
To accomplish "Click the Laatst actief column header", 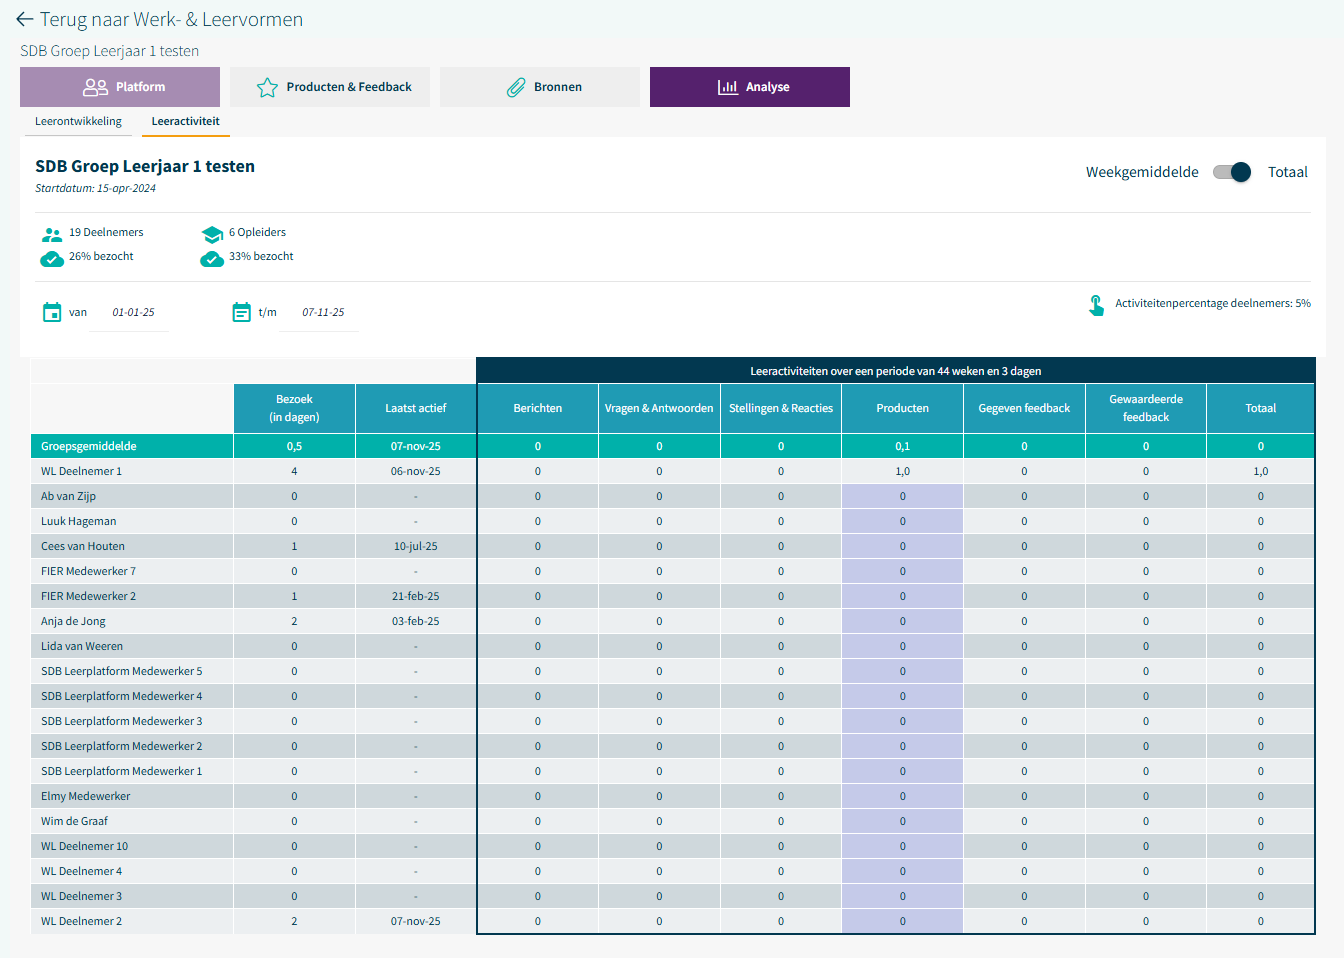I will tap(415, 408).
